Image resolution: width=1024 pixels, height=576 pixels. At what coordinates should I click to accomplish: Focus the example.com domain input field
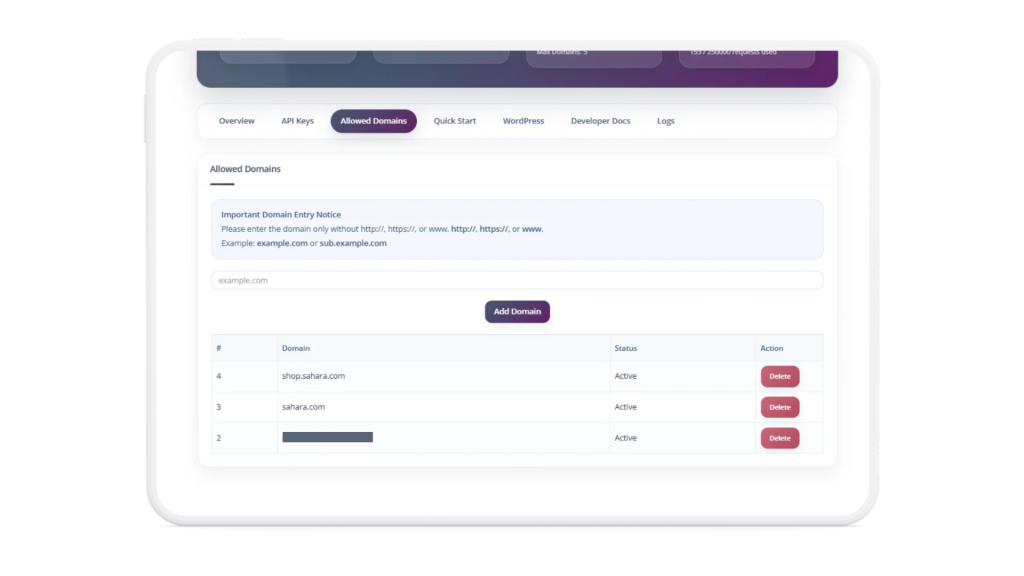point(517,280)
